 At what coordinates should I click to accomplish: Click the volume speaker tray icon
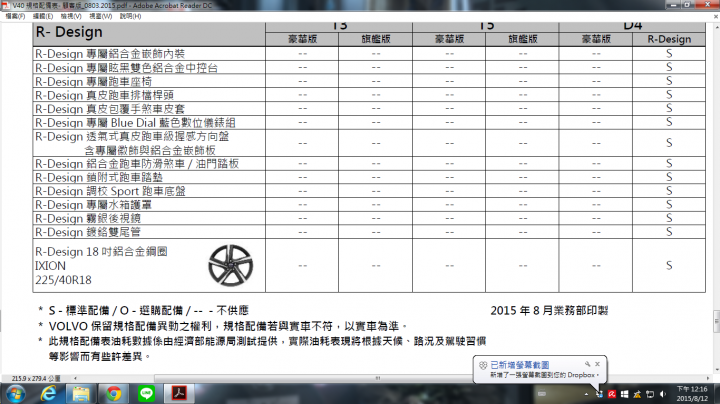(663, 394)
